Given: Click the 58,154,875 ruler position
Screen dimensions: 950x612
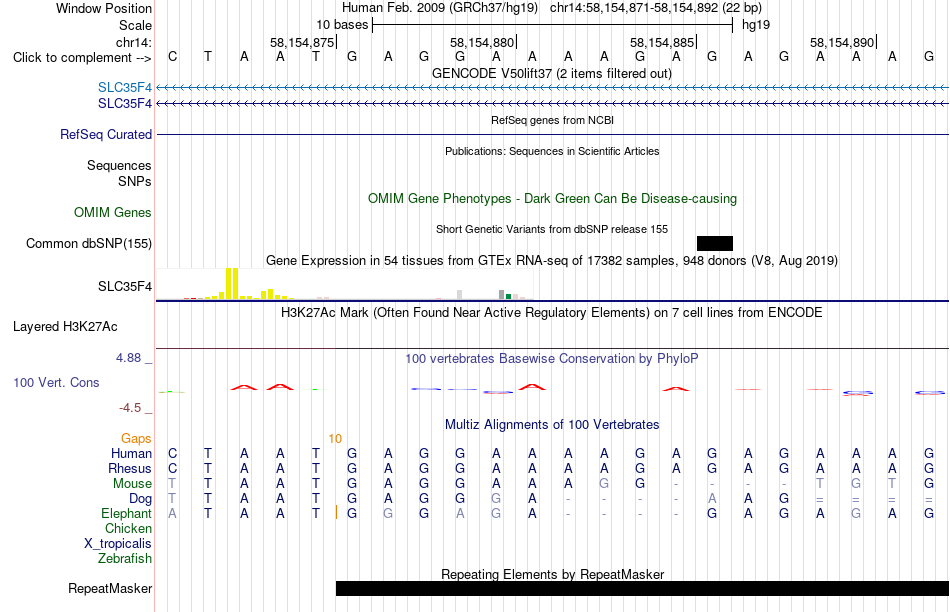Looking at the screenshot, I should [302, 42].
